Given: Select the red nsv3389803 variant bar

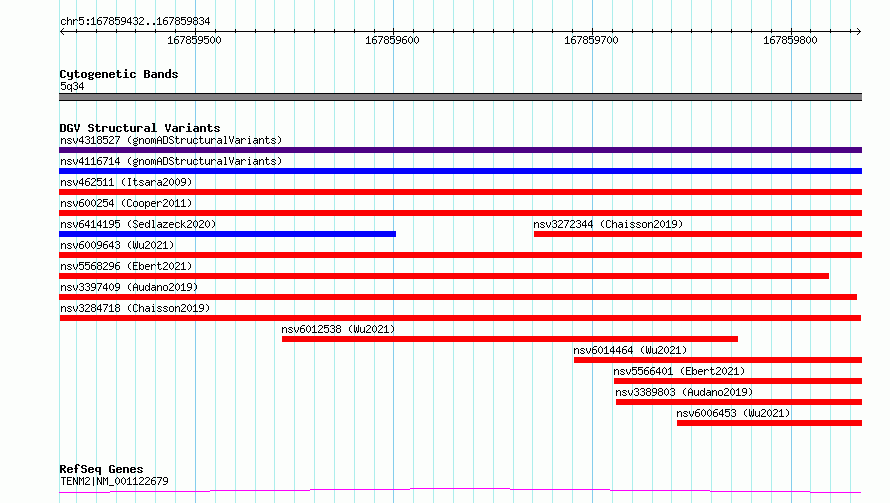Looking at the screenshot, I should [739, 402].
